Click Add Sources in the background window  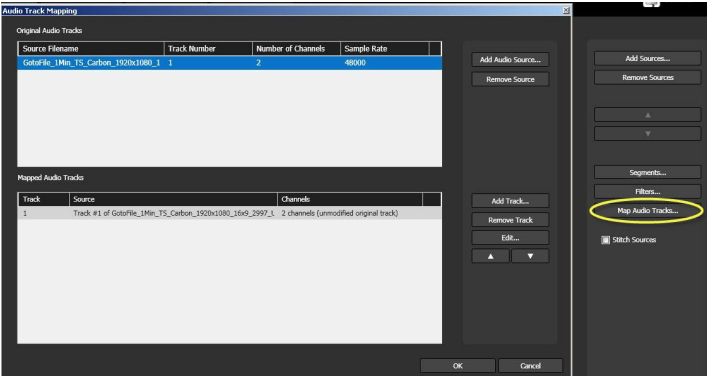point(648,59)
